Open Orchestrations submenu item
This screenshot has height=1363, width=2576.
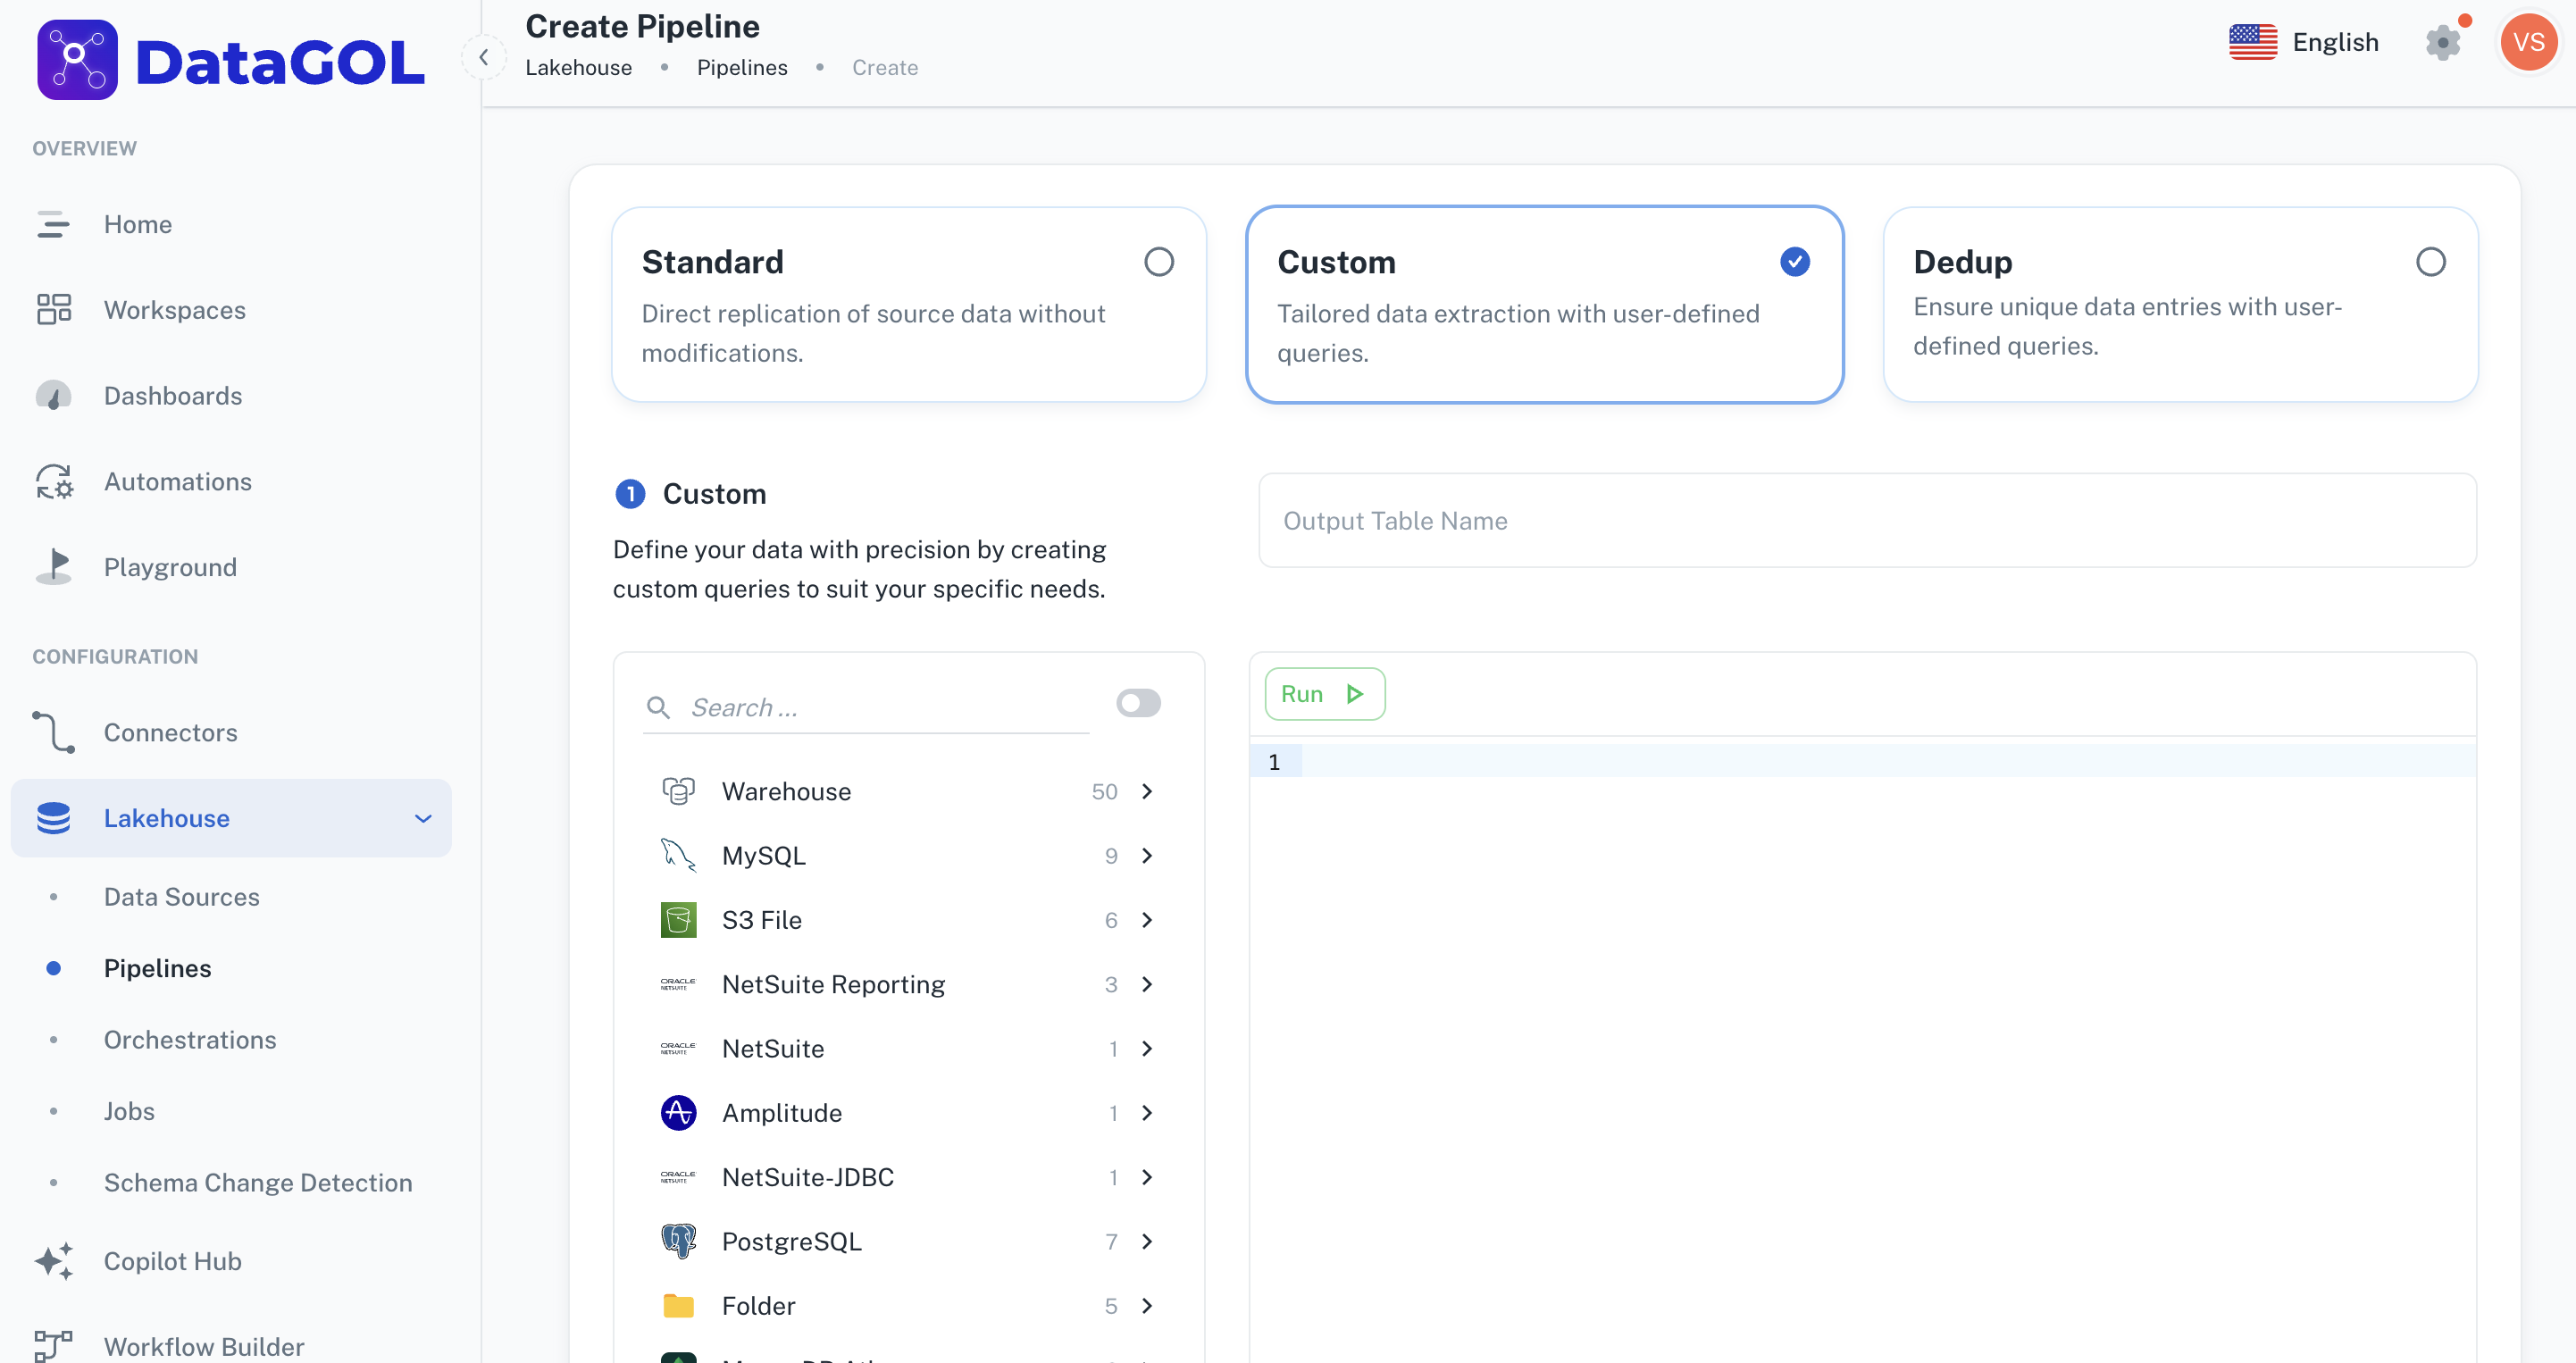190,1040
